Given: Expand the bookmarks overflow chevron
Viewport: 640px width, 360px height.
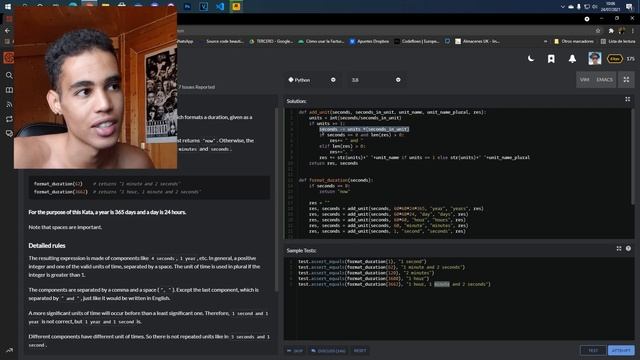Looking at the screenshot, I should (x=545, y=41).
